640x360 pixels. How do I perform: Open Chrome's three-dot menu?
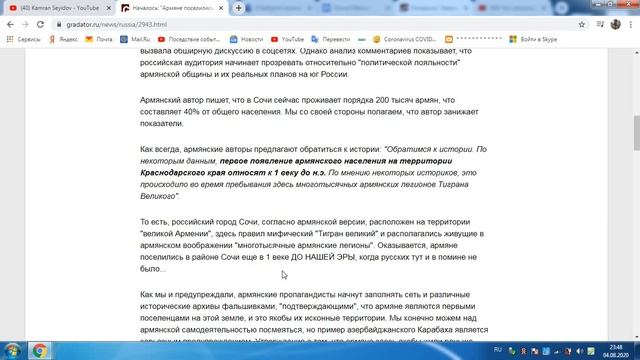tap(631, 24)
